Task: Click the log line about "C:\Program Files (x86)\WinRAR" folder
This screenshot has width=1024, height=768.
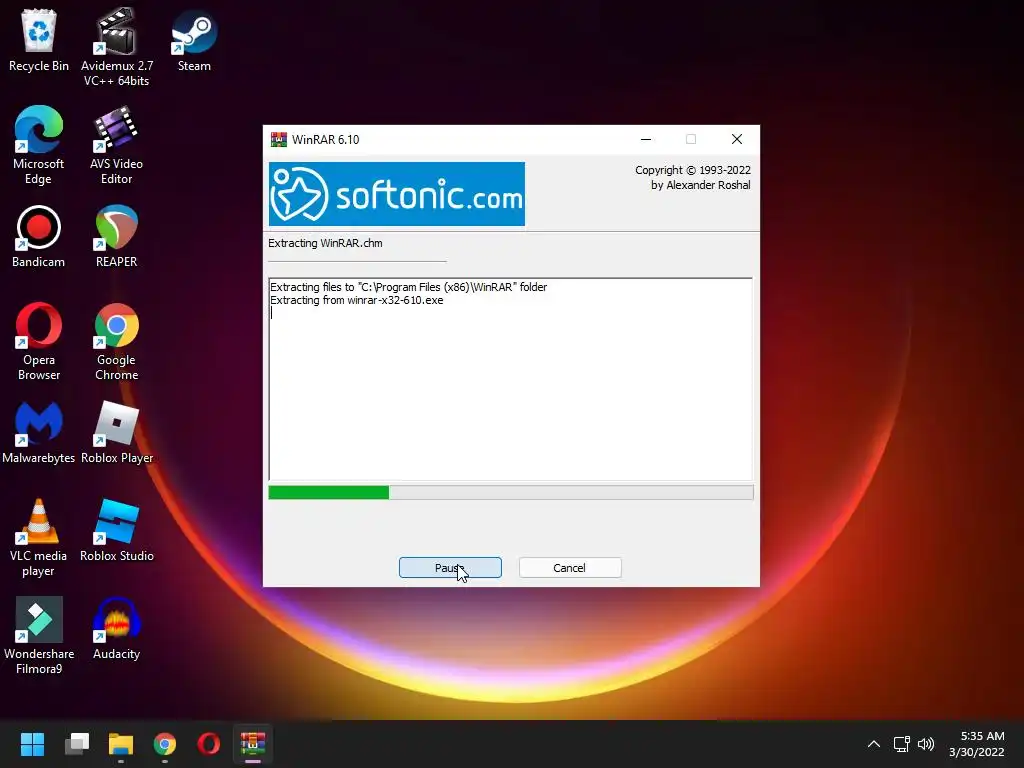Action: 408,287
